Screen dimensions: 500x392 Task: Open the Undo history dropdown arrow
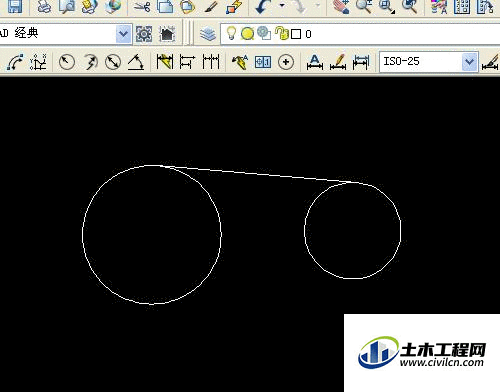tap(282, 6)
